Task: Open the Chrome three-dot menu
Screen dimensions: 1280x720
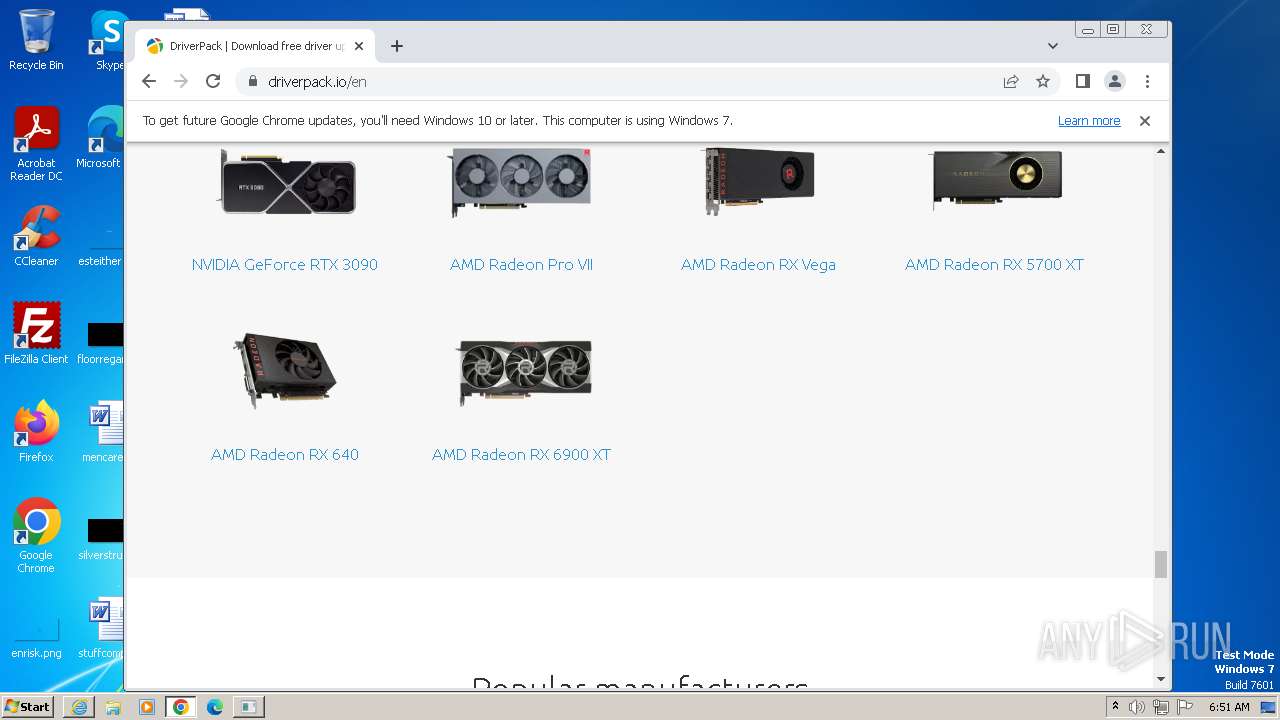Action: [1147, 81]
